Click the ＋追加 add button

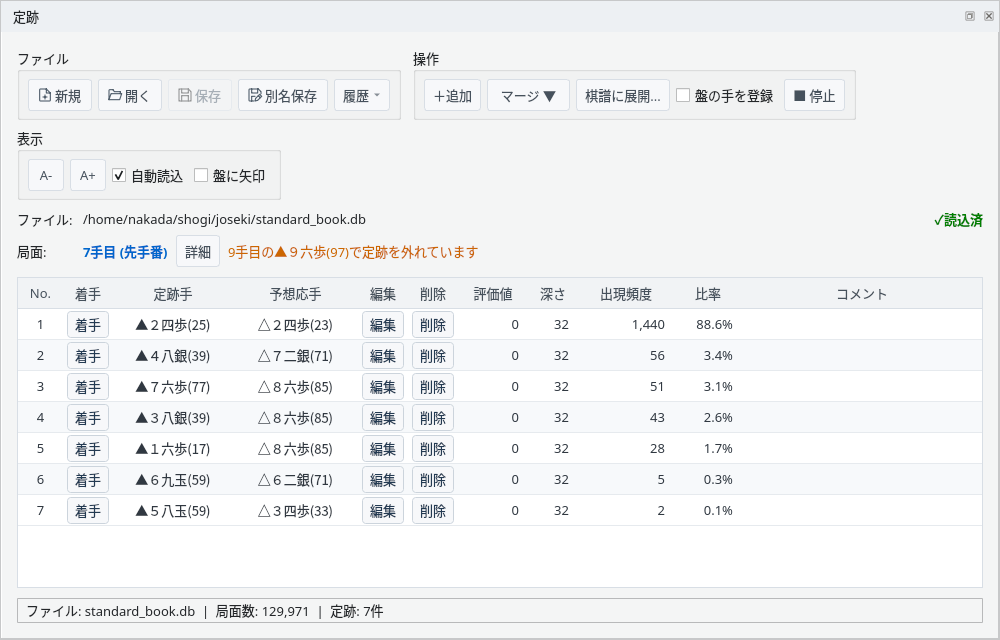point(452,96)
